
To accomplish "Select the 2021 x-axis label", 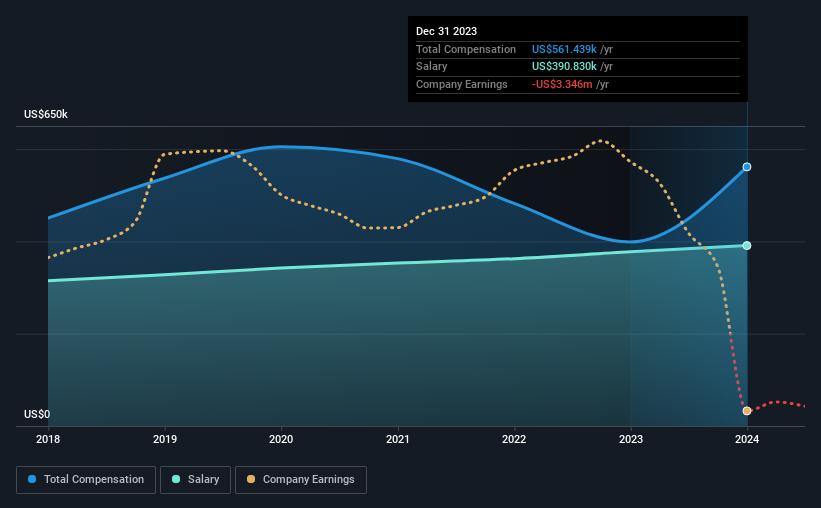I will [x=398, y=439].
